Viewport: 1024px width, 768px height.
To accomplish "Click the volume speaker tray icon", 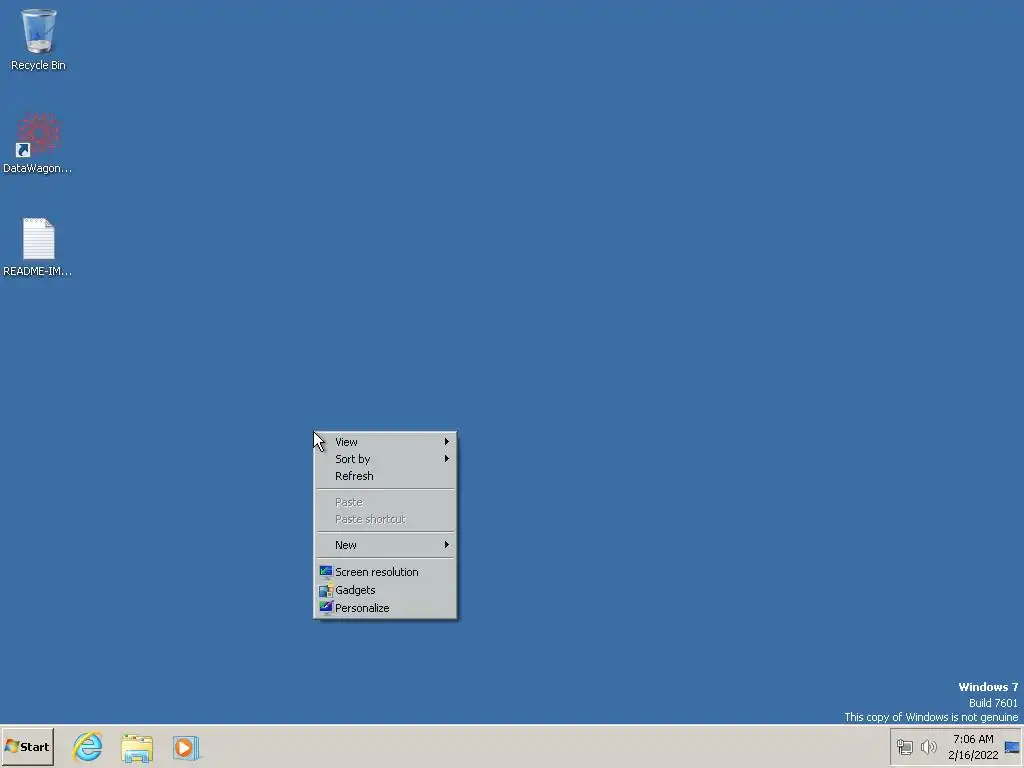I will [928, 747].
